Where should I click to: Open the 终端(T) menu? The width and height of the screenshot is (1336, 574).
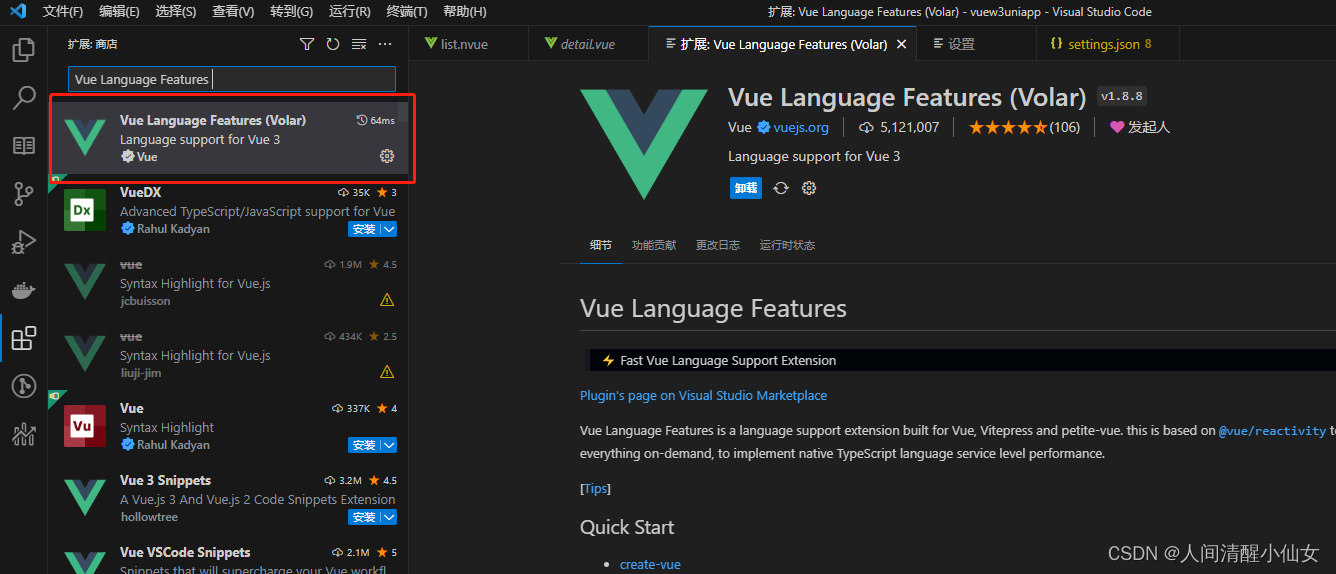click(407, 11)
